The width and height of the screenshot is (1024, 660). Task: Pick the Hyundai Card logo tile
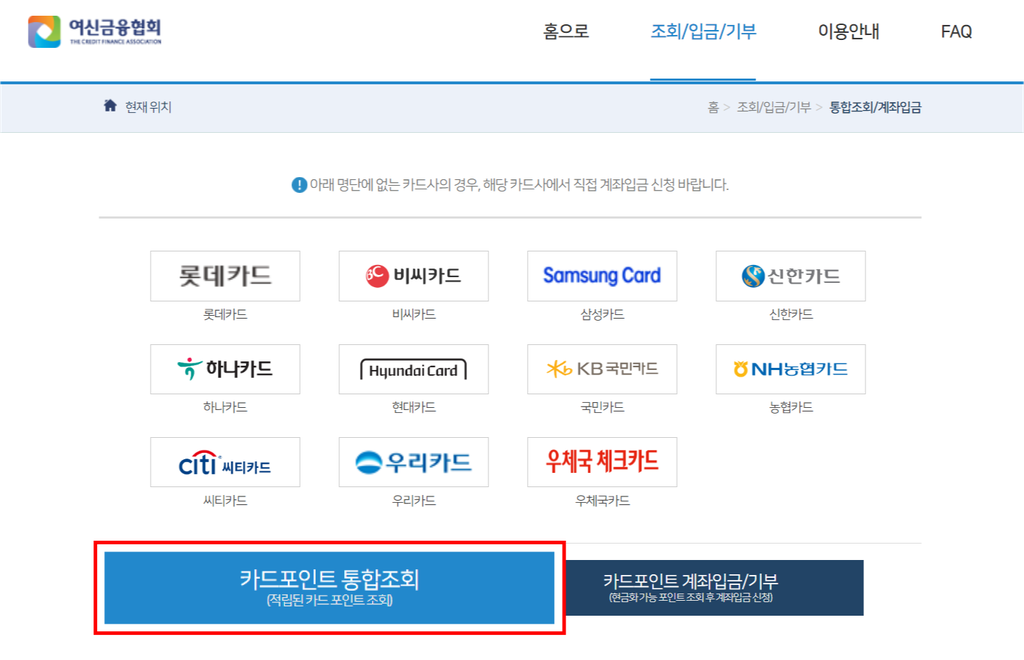pyautogui.click(x=413, y=369)
